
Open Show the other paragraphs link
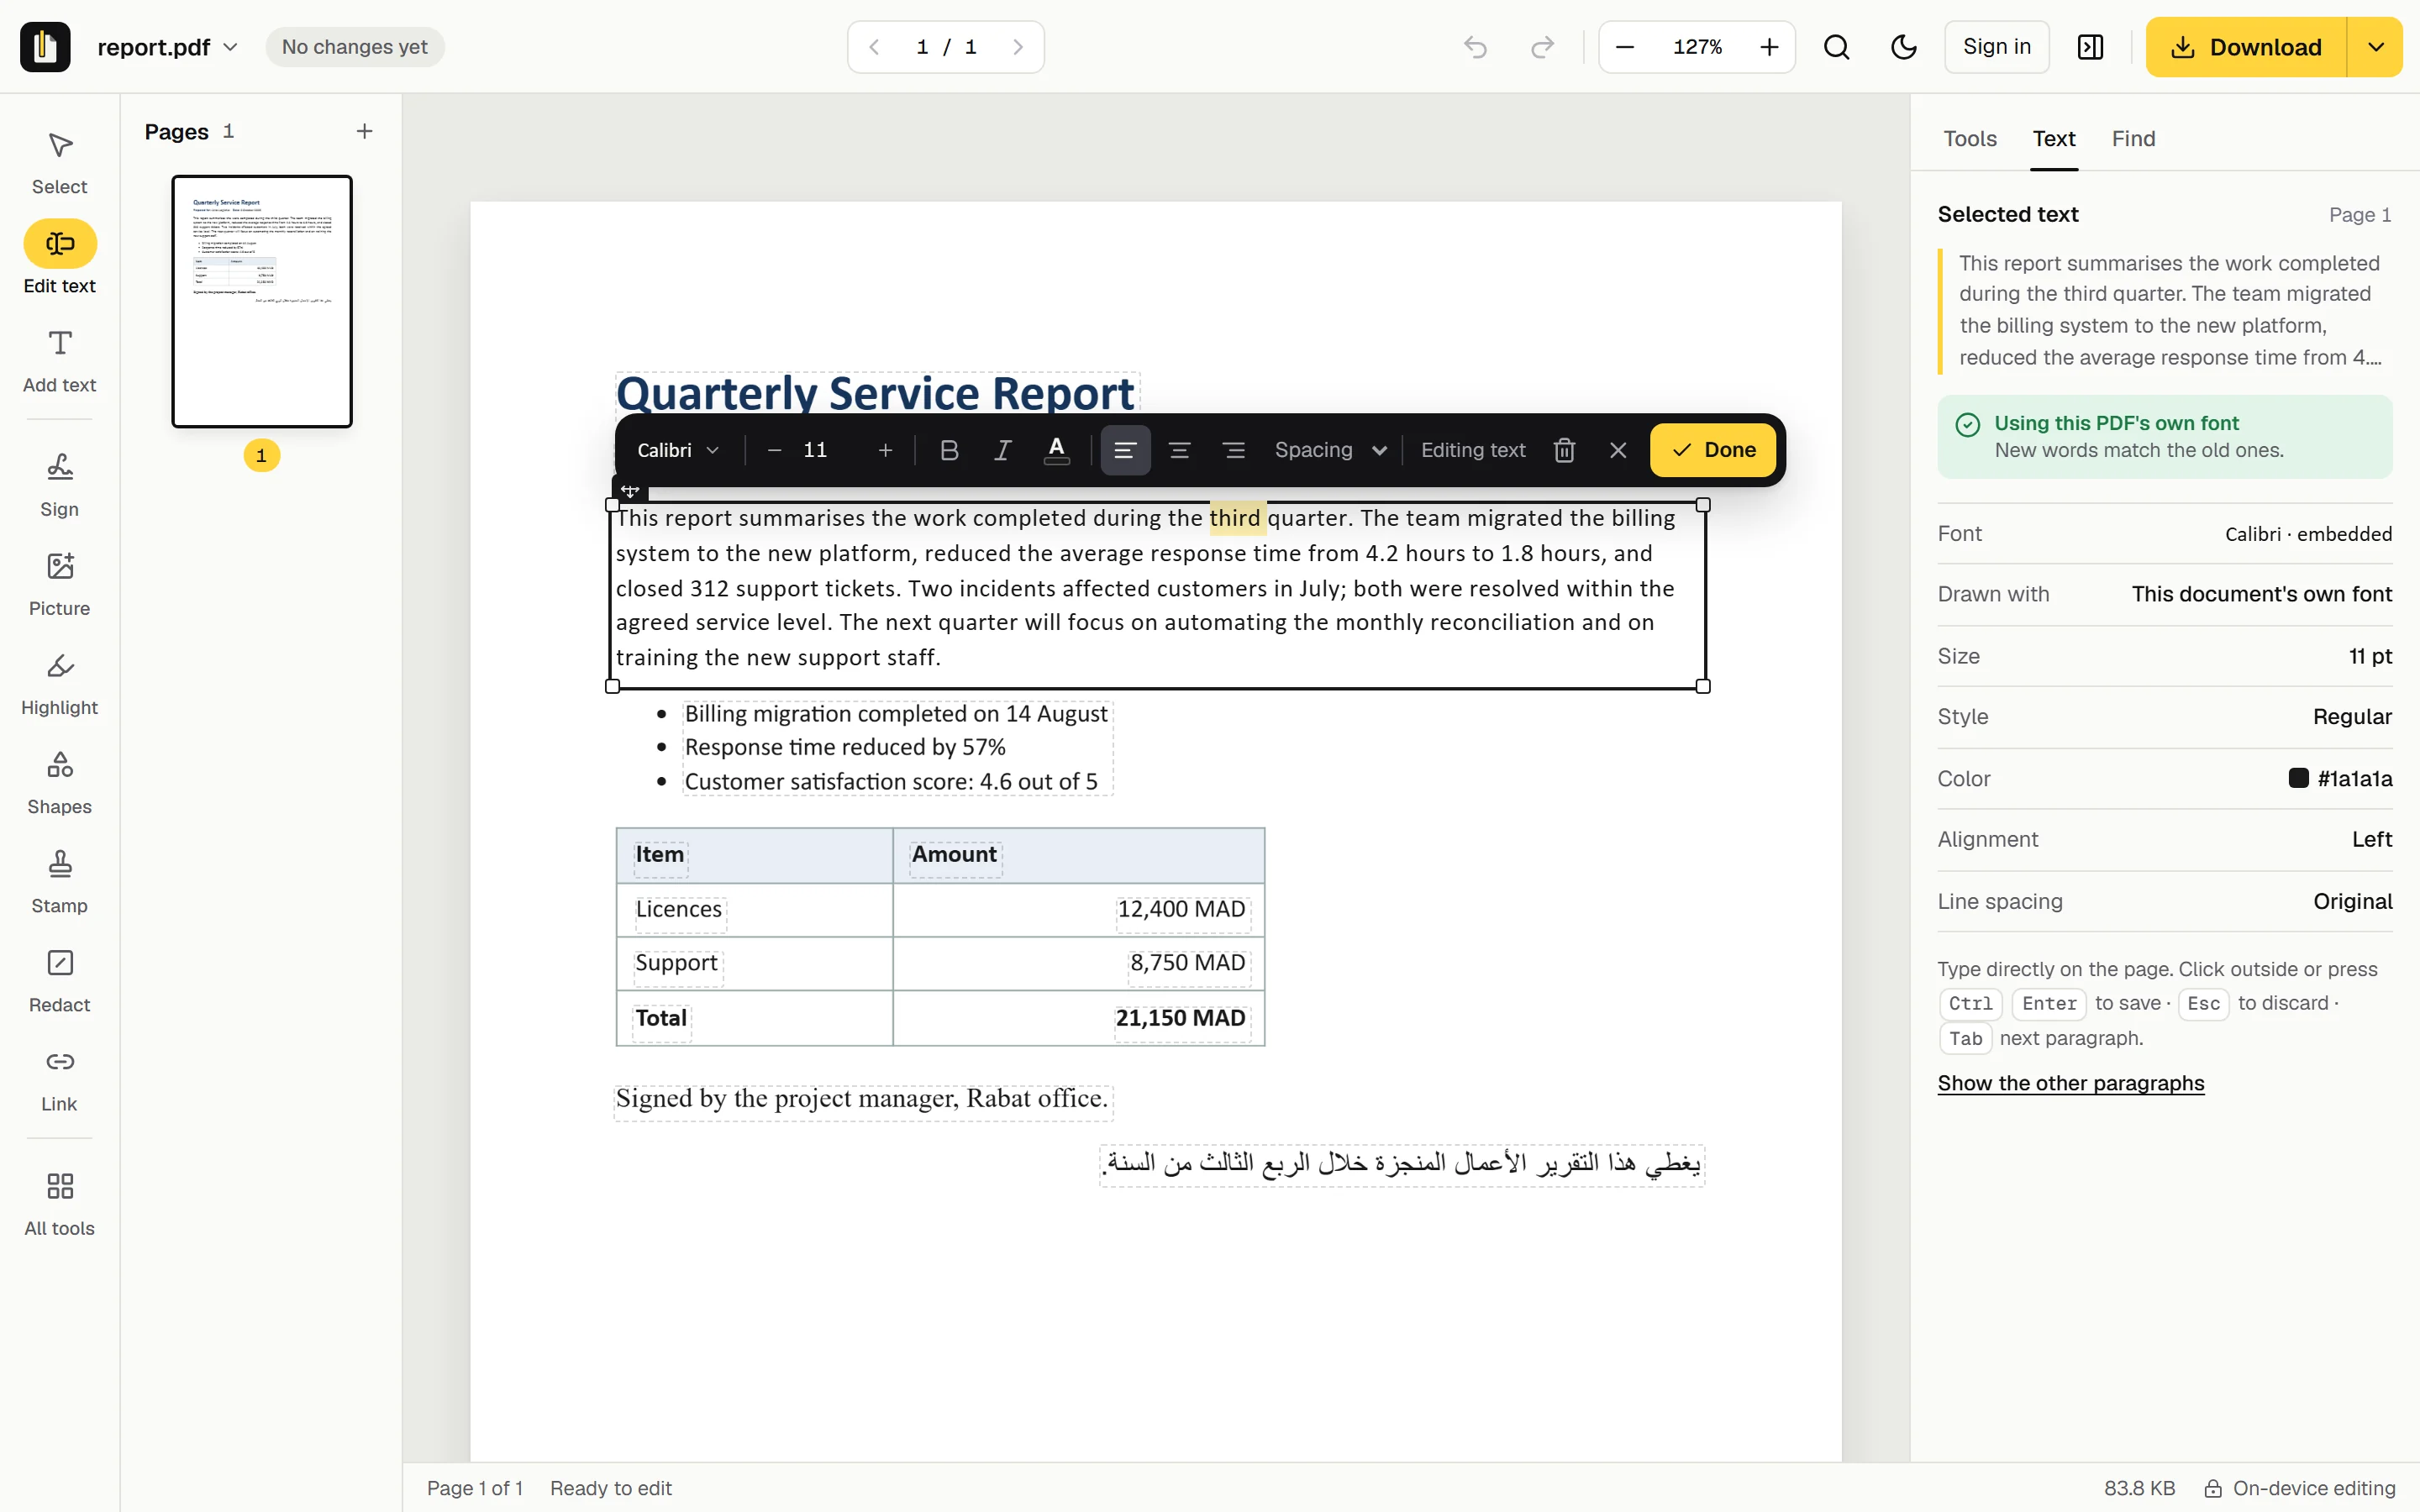(x=2070, y=1083)
